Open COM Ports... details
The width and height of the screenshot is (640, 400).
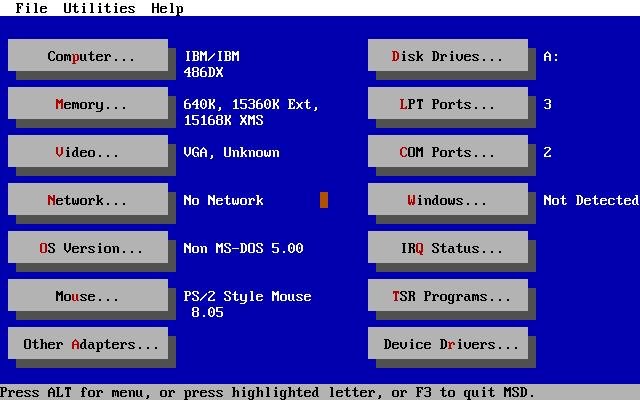[448, 151]
